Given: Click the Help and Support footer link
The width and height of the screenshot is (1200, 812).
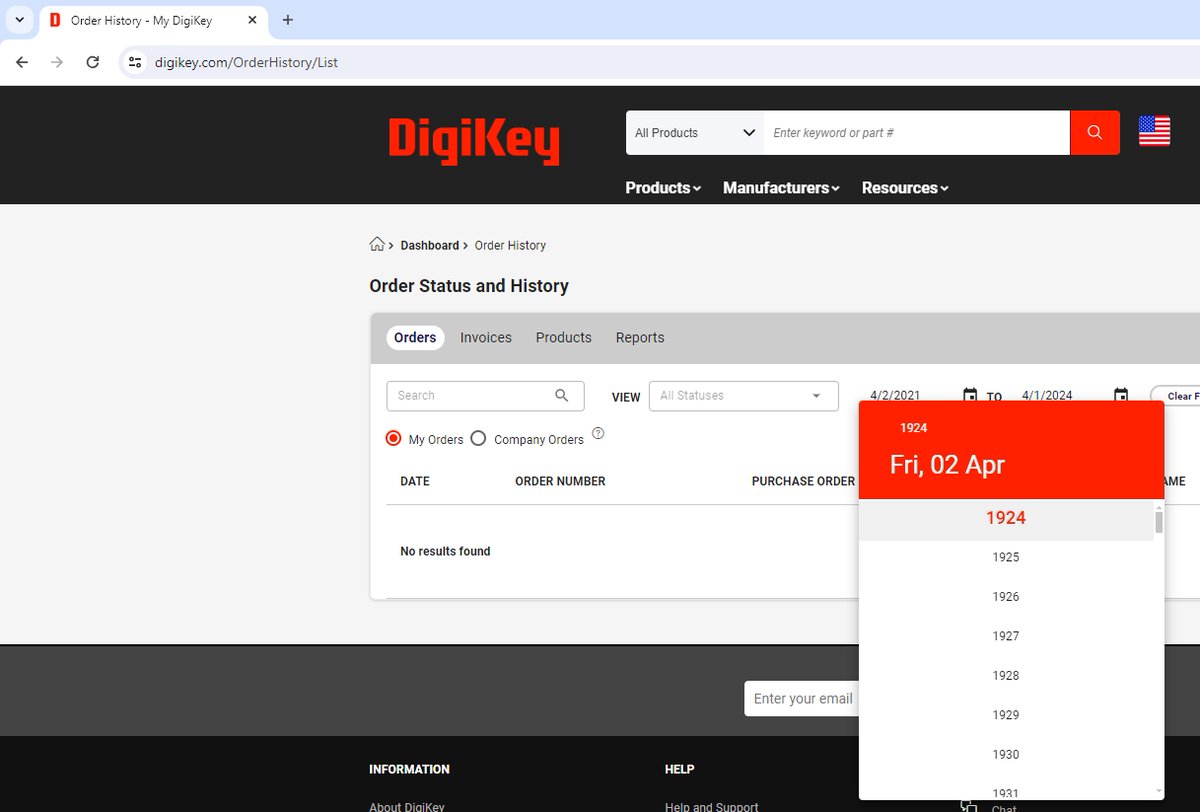Looking at the screenshot, I should 712,807.
